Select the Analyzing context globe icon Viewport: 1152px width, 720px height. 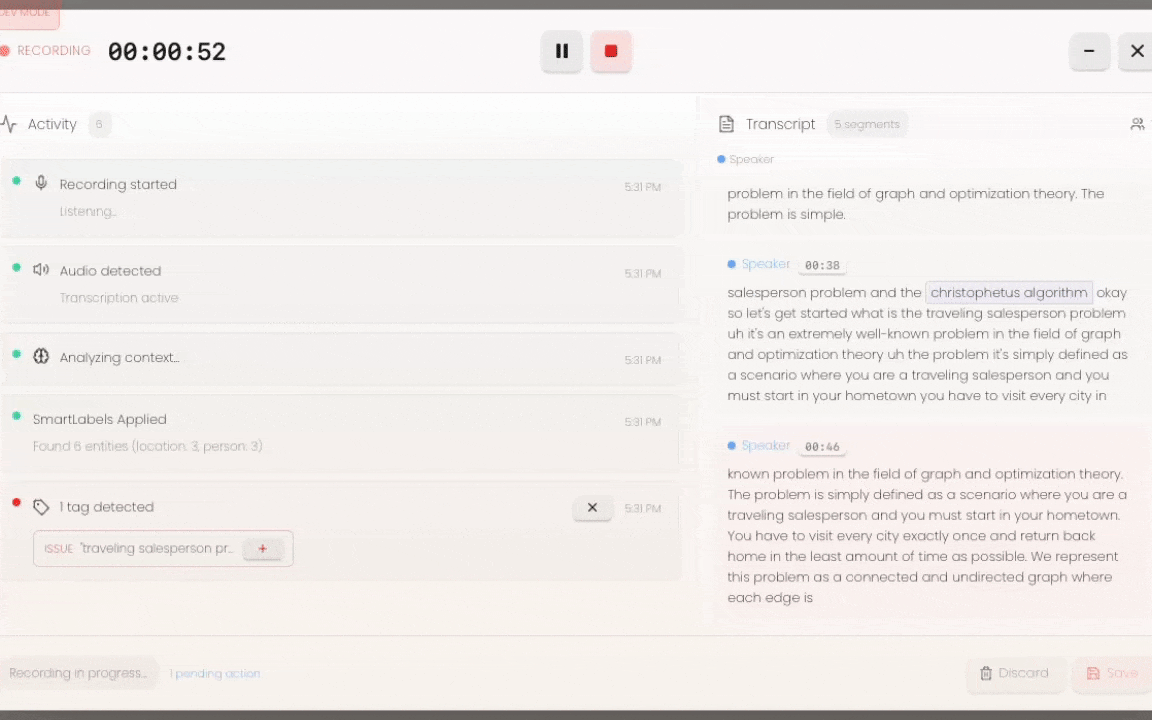(x=41, y=357)
